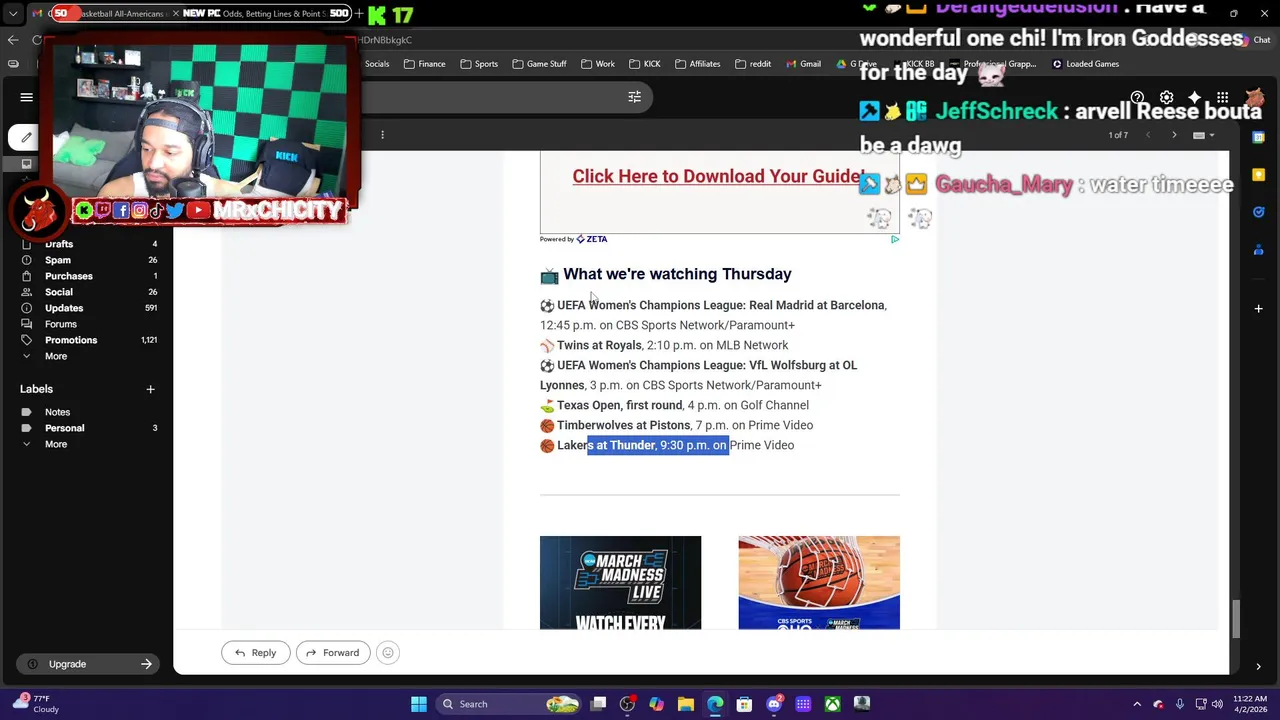The width and height of the screenshot is (1280, 720).
Task: Go to the next older email arrow
Action: click(x=1174, y=135)
